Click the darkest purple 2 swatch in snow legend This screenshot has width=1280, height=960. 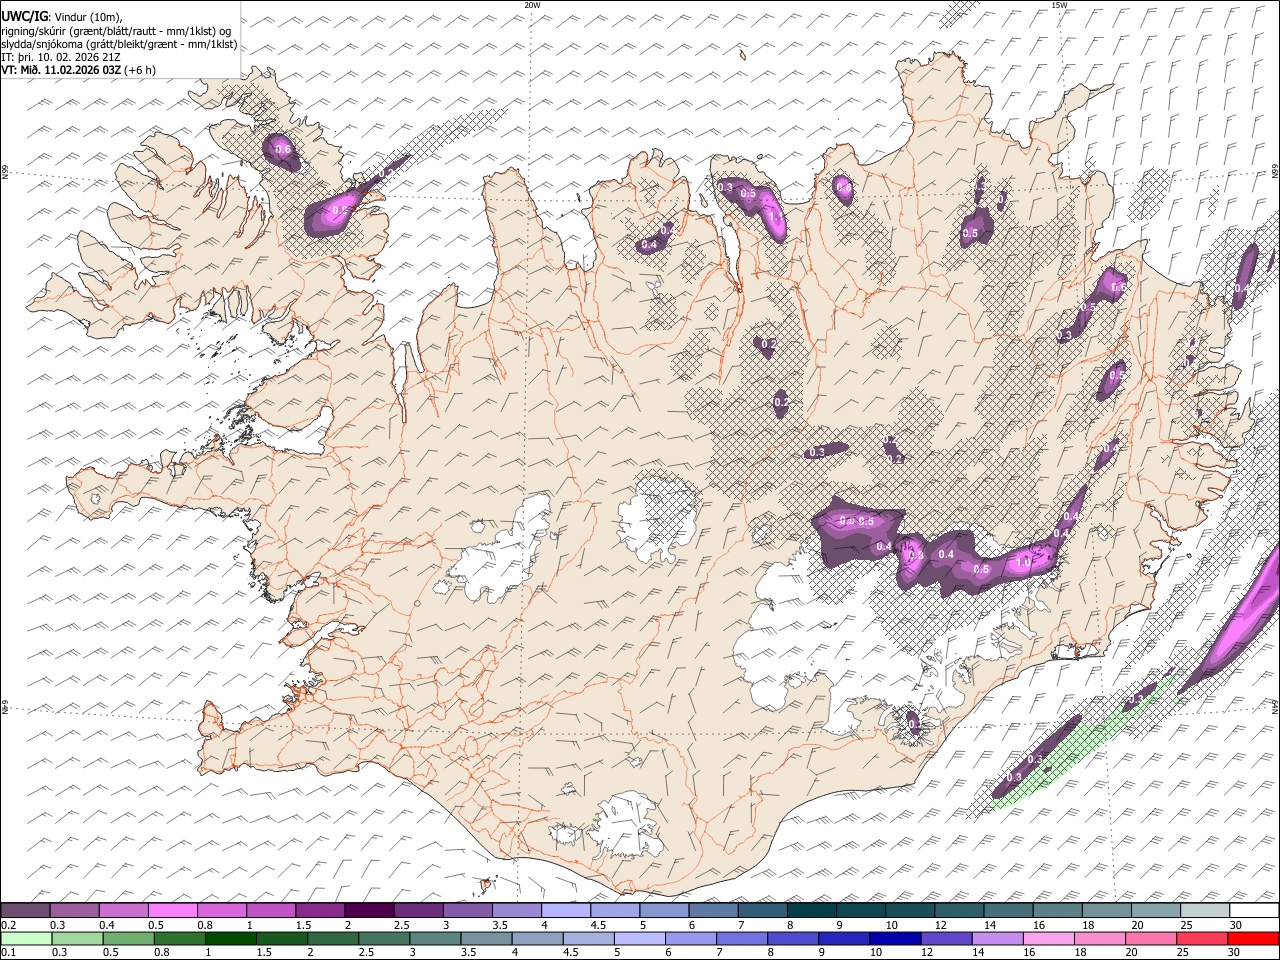368,910
